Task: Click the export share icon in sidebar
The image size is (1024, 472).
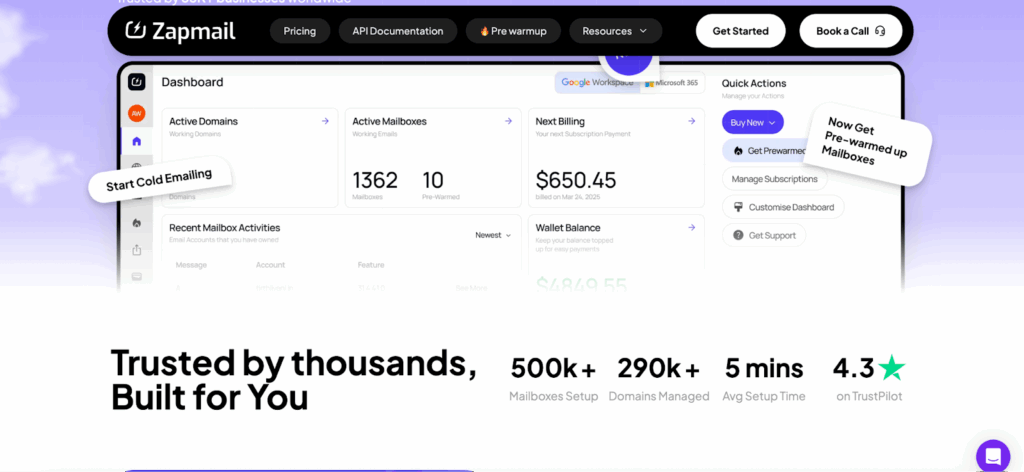Action: coord(136,249)
